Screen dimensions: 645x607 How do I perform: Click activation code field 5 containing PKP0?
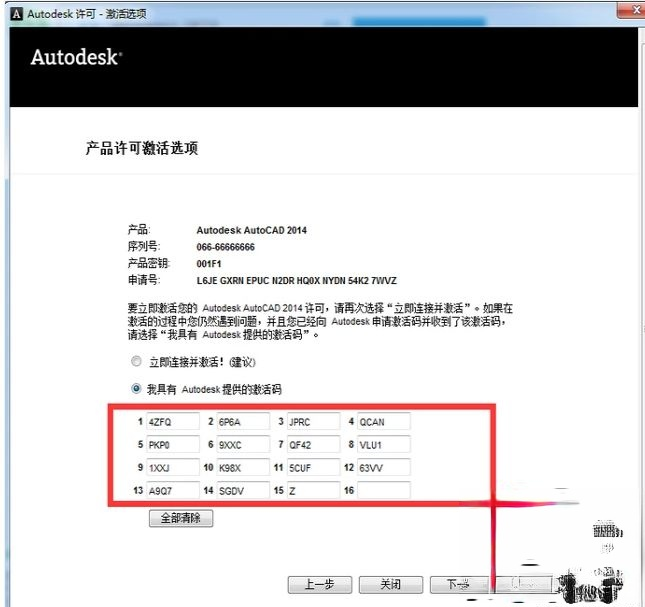[x=173, y=445]
